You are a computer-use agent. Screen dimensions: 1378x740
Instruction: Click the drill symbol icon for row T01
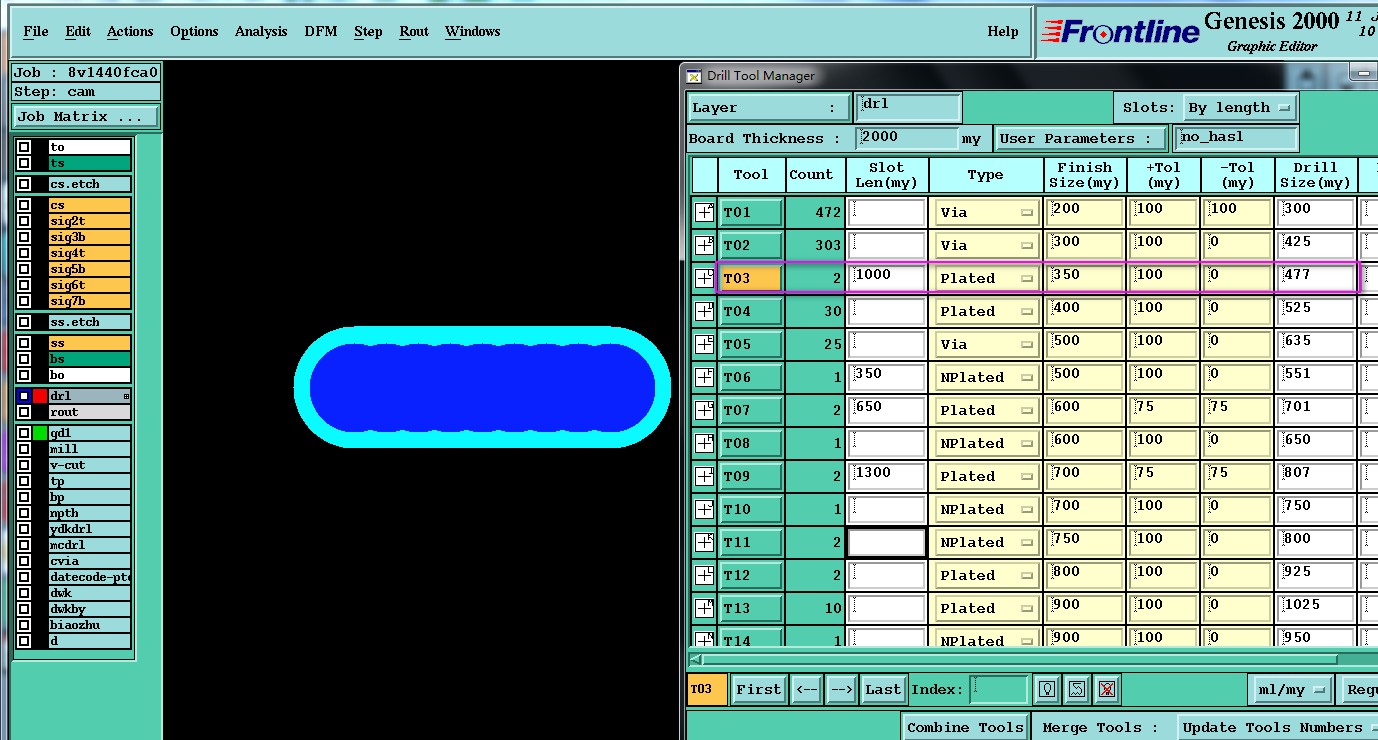[x=704, y=212]
